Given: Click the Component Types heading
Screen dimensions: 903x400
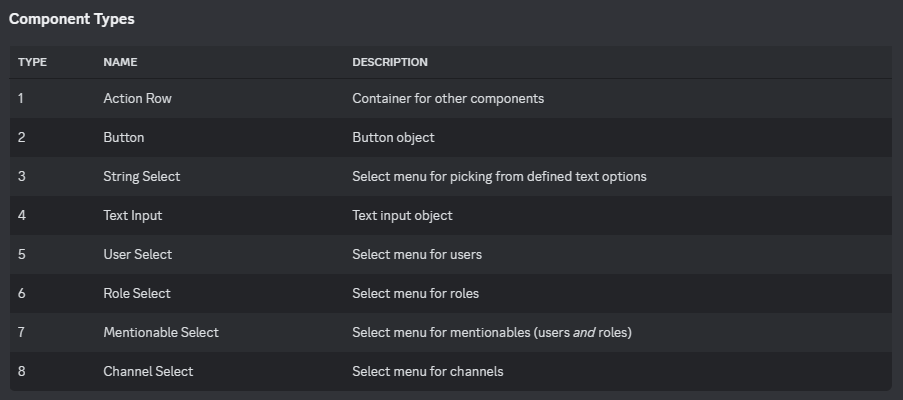Looking at the screenshot, I should pos(71,19).
